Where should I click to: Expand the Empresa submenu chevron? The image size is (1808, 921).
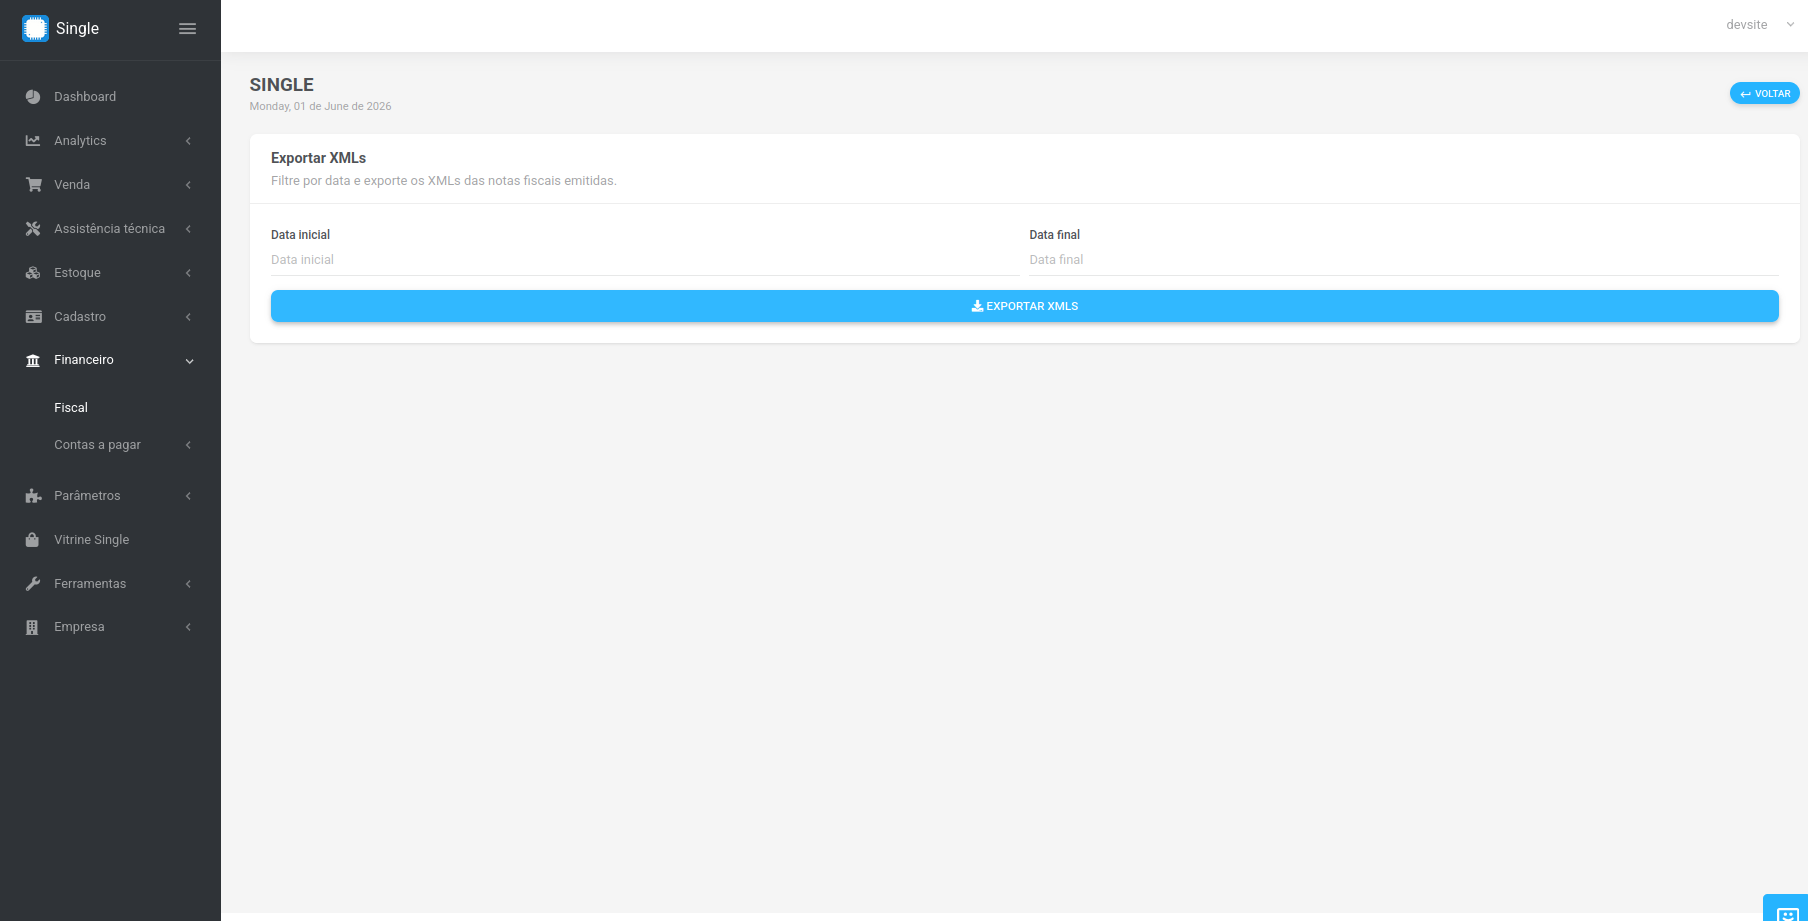pyautogui.click(x=188, y=627)
